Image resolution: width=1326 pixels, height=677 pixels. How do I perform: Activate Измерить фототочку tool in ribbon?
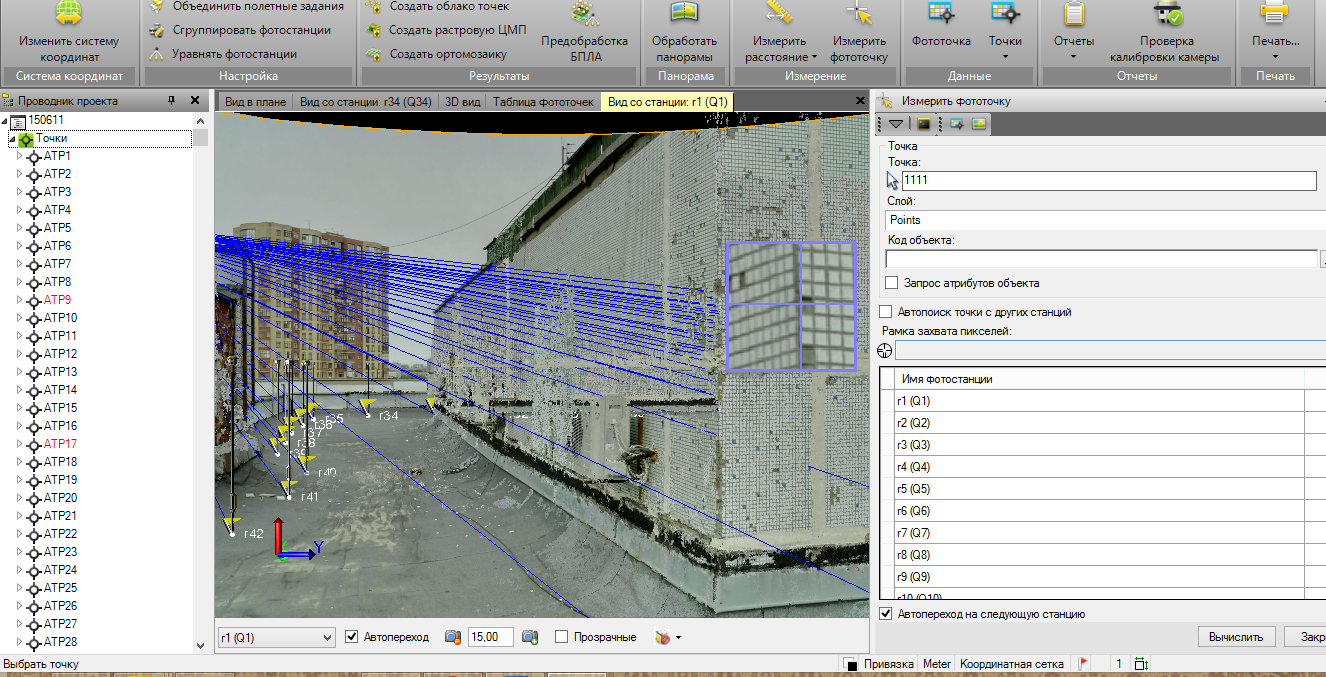[x=859, y=32]
